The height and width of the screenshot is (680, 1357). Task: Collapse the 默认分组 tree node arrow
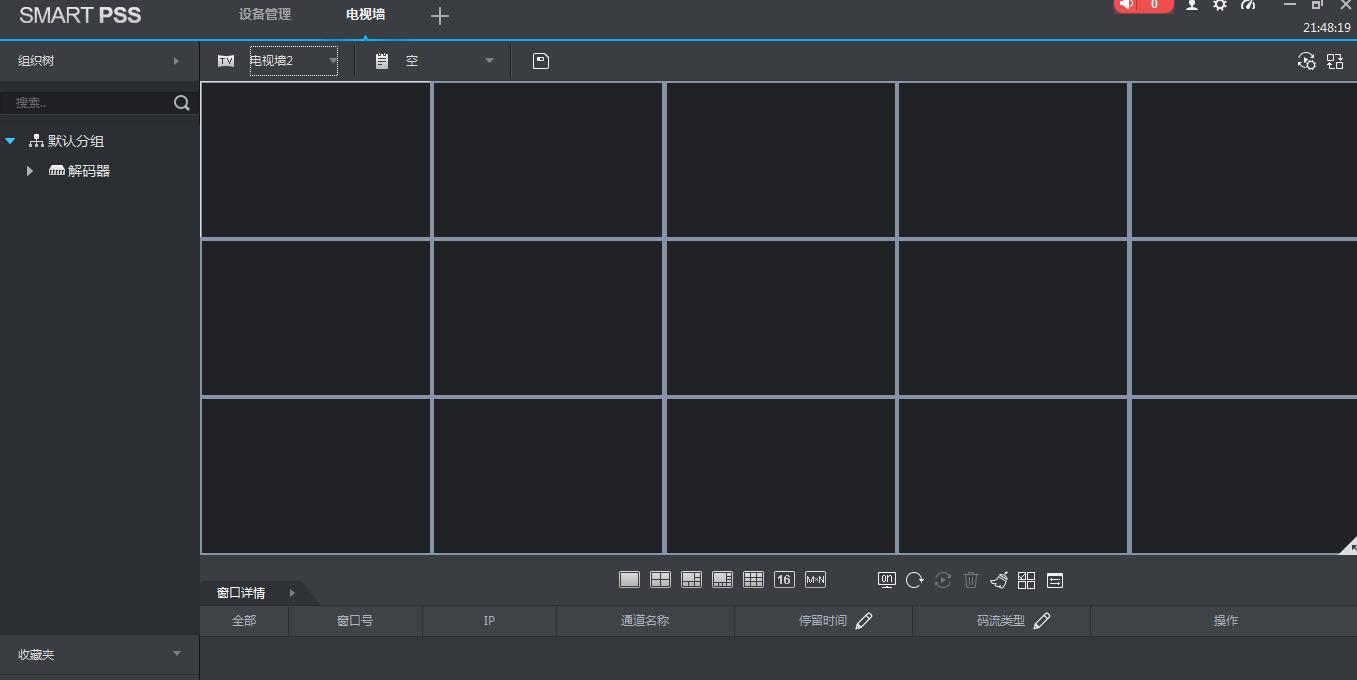click(x=10, y=141)
